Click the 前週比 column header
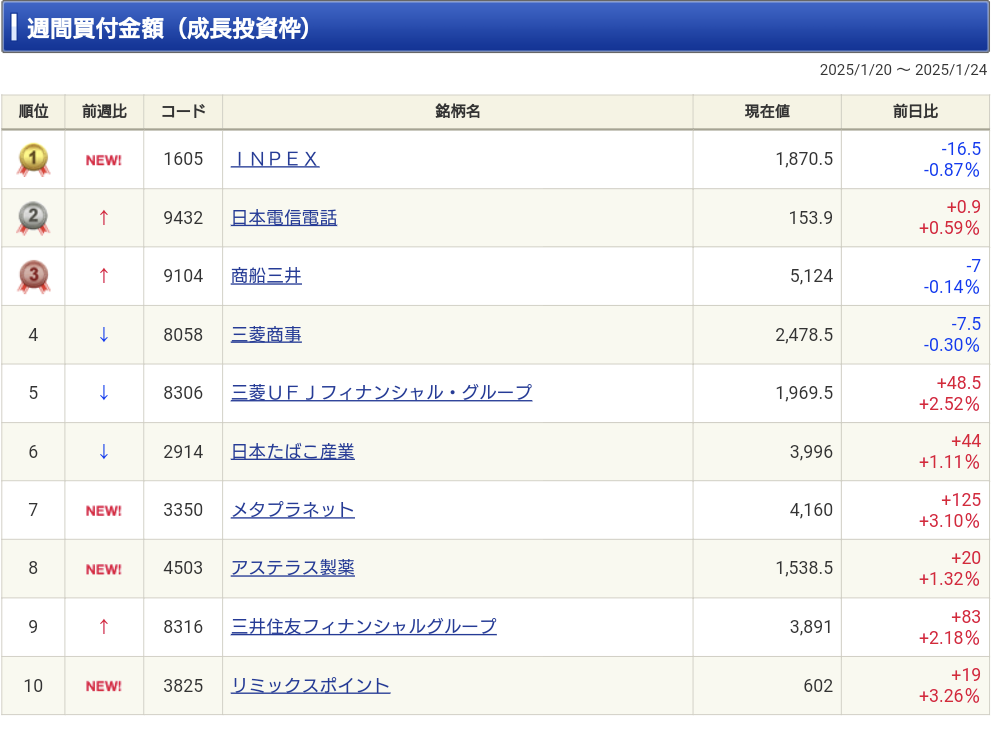The height and width of the screenshot is (732, 996). 104,112
